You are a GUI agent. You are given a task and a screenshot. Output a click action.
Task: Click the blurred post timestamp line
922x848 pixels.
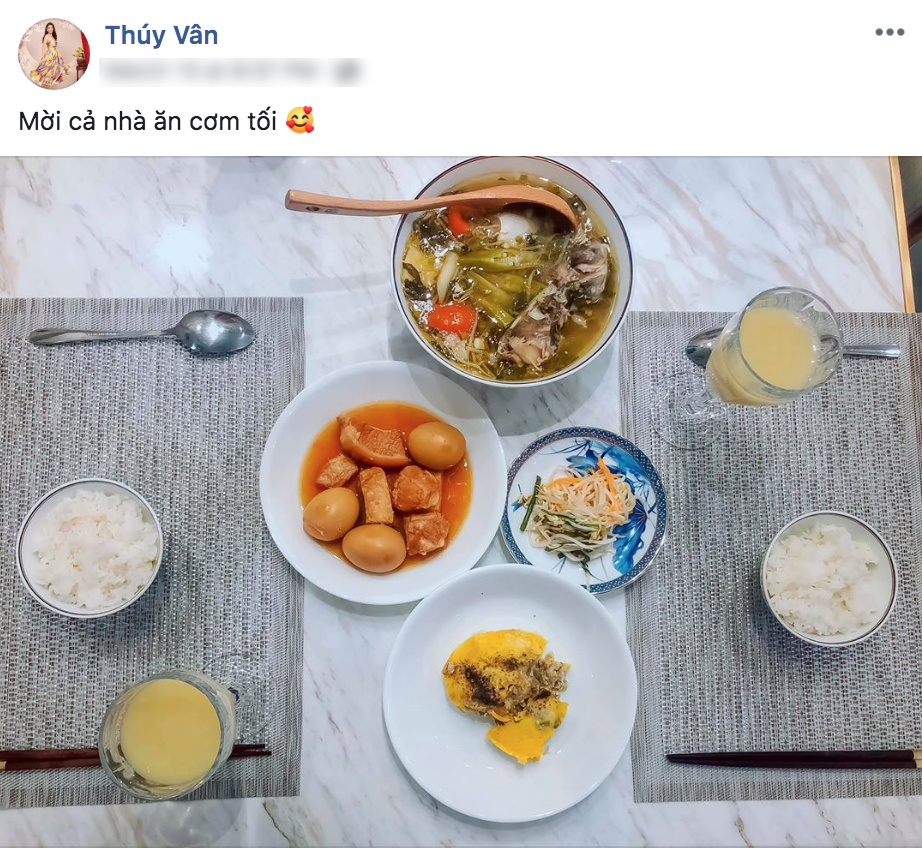coord(230,72)
